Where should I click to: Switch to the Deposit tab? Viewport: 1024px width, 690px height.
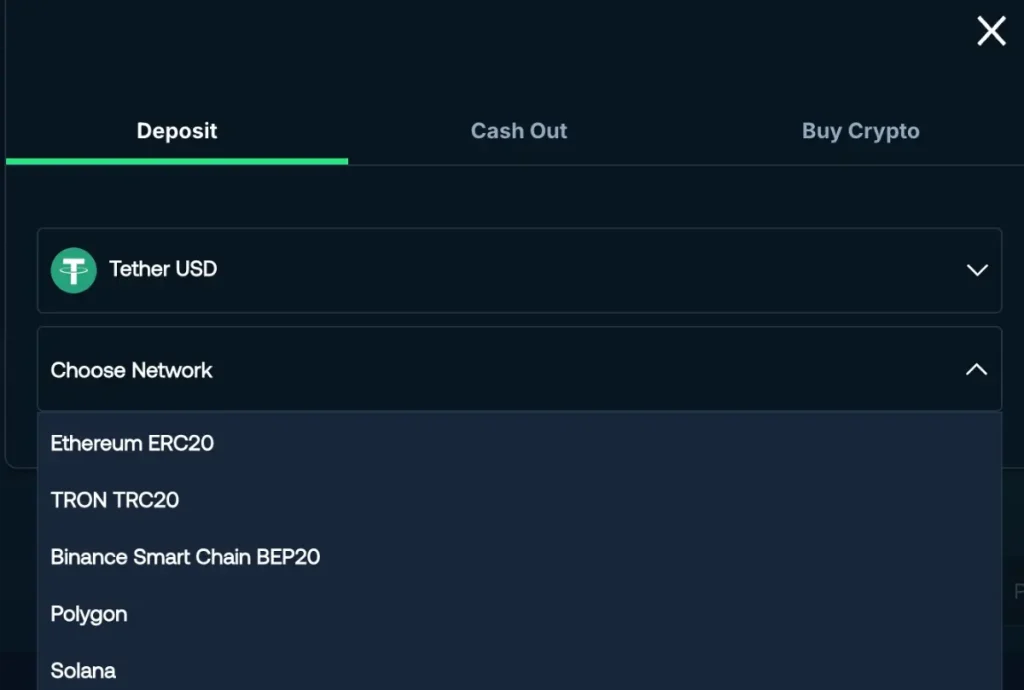[177, 131]
